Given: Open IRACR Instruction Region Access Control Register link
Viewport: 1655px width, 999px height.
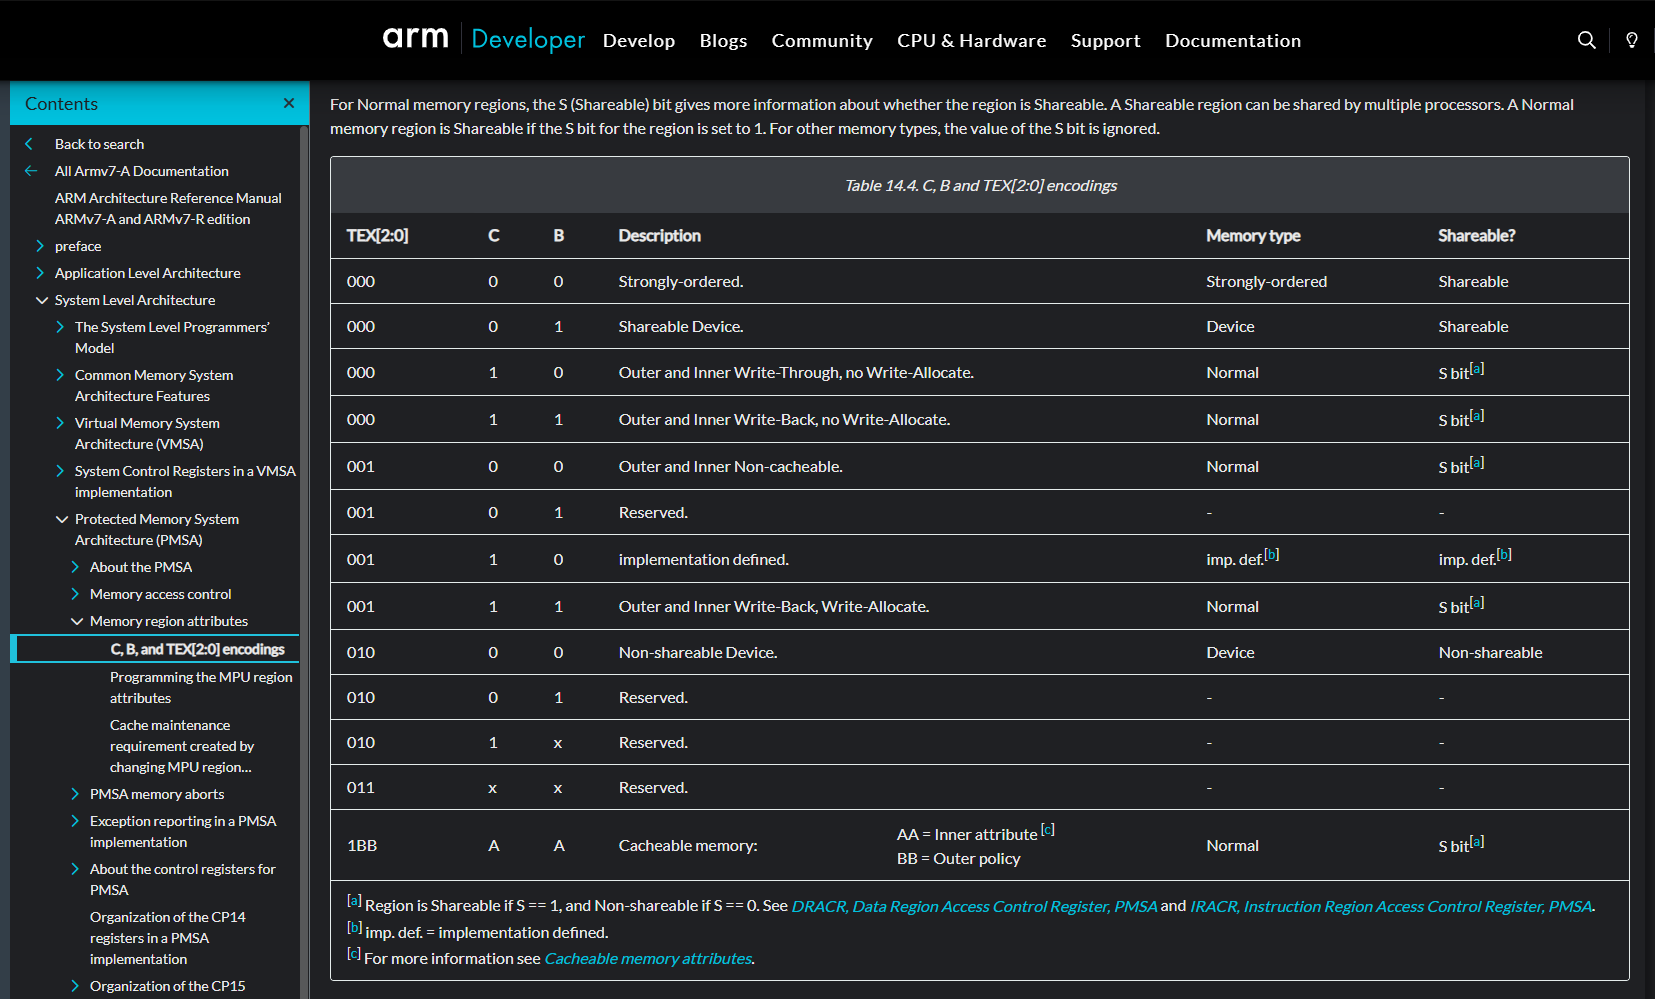Looking at the screenshot, I should (1391, 906).
